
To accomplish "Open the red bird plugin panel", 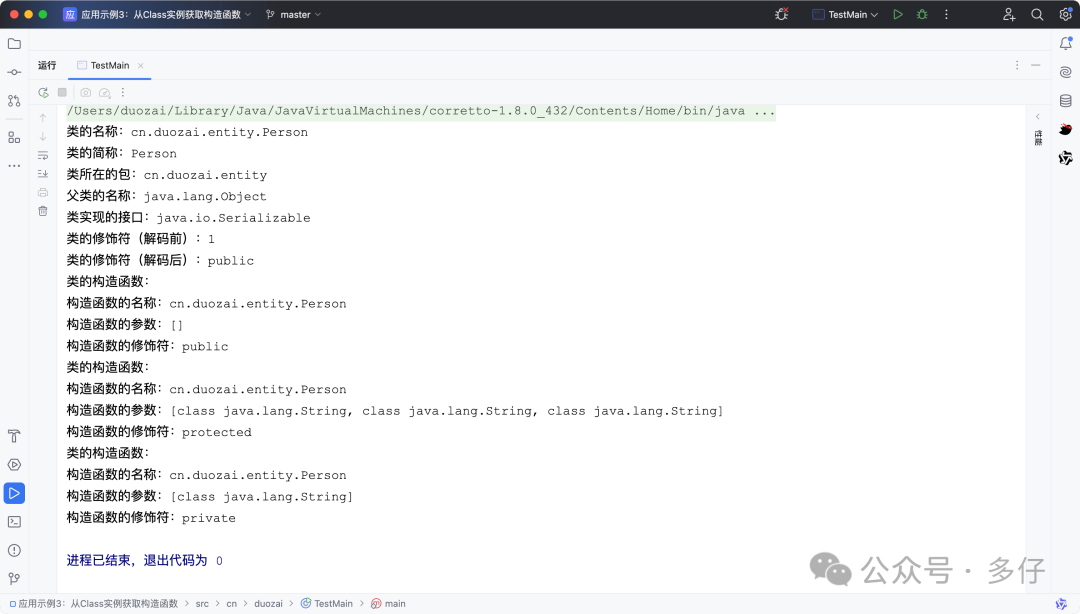I will 1066,129.
